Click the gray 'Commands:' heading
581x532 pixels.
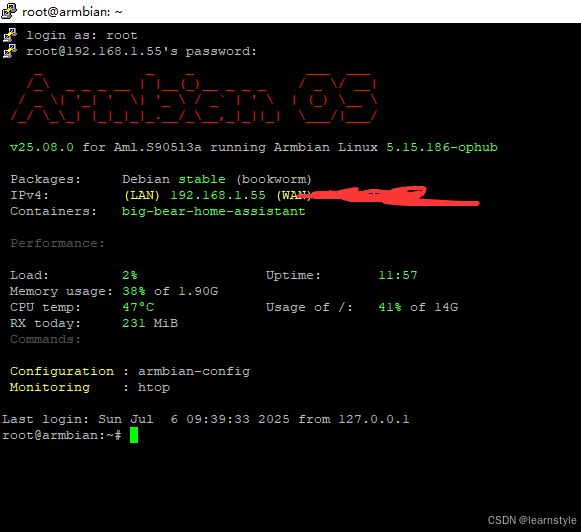click(x=45, y=339)
